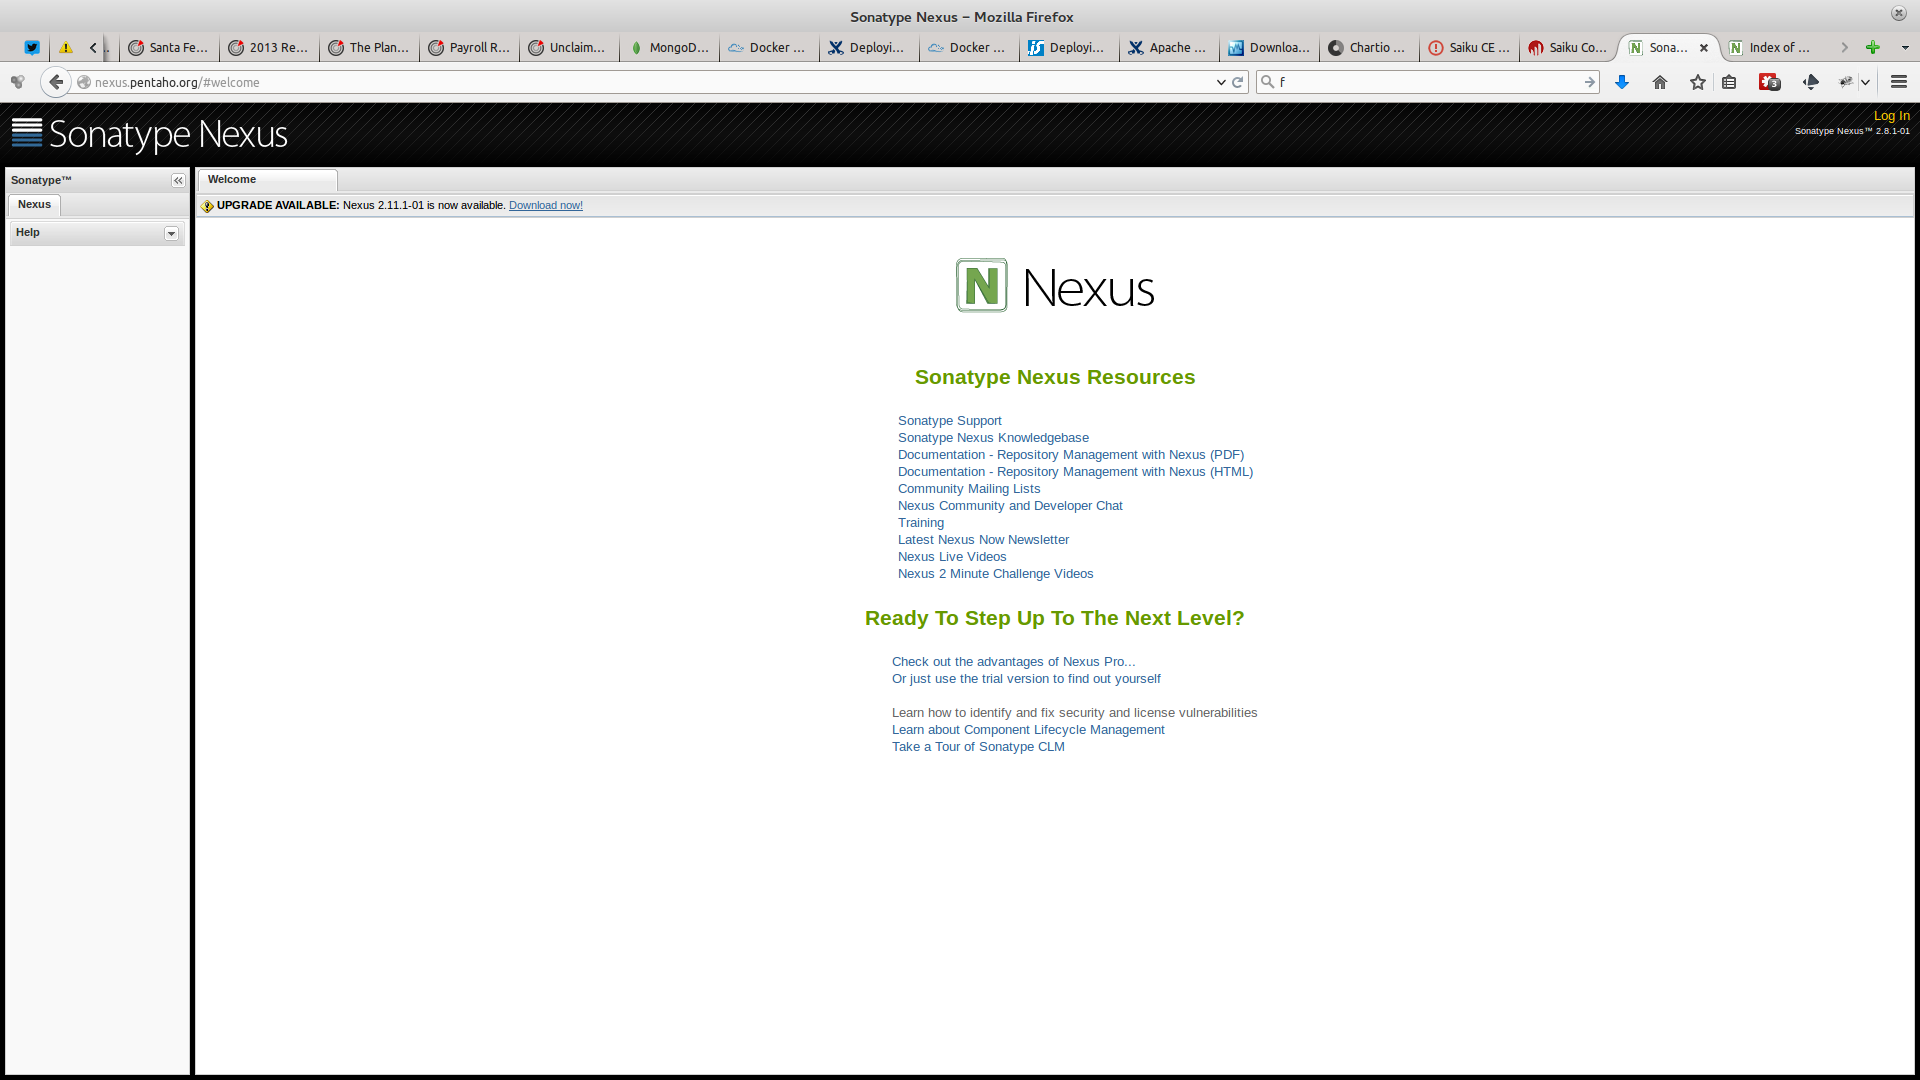Viewport: 1920px width, 1080px height.
Task: Expand the bug add-on dropdown arrow
Action: 1865,82
